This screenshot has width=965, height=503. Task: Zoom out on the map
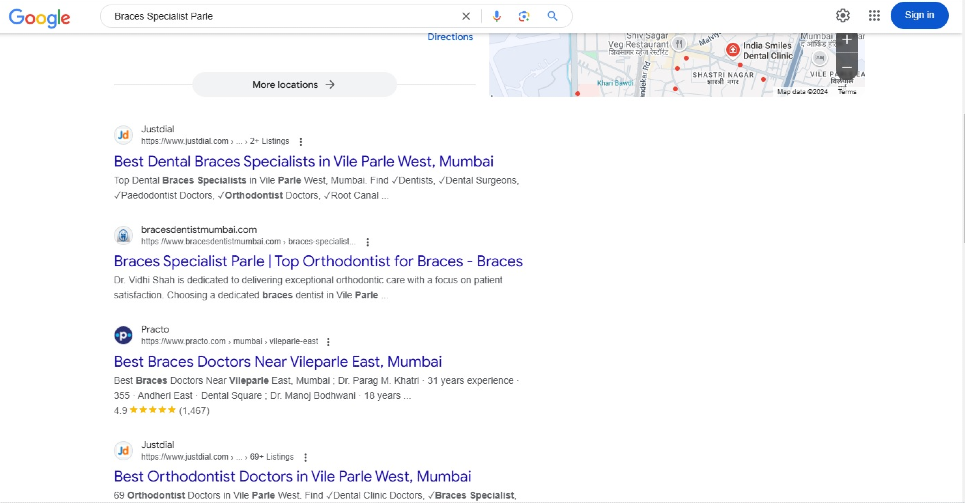pos(847,67)
